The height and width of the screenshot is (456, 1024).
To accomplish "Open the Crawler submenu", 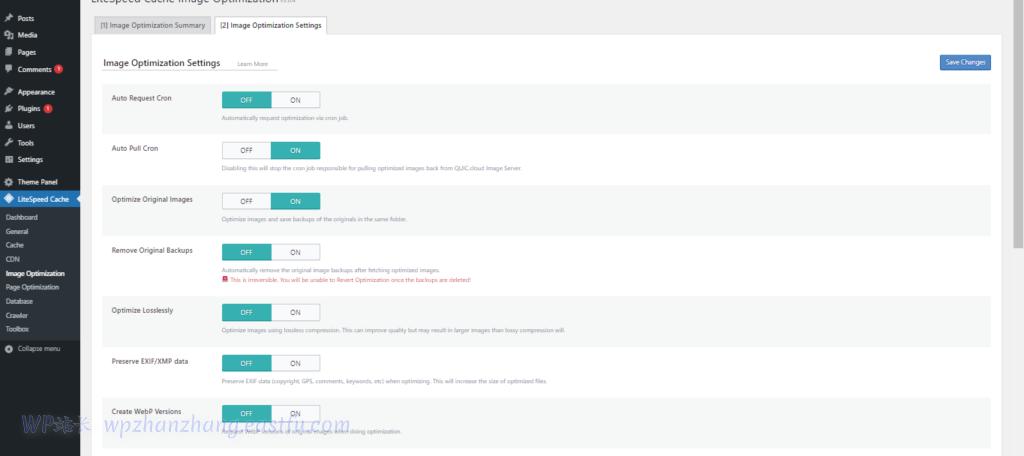I will [x=17, y=316].
